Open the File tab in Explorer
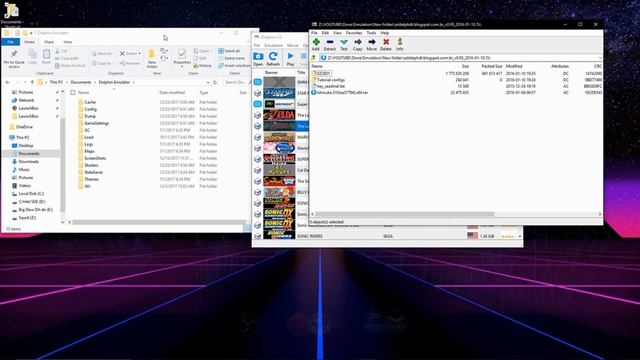The image size is (640, 360). pyautogui.click(x=11, y=42)
